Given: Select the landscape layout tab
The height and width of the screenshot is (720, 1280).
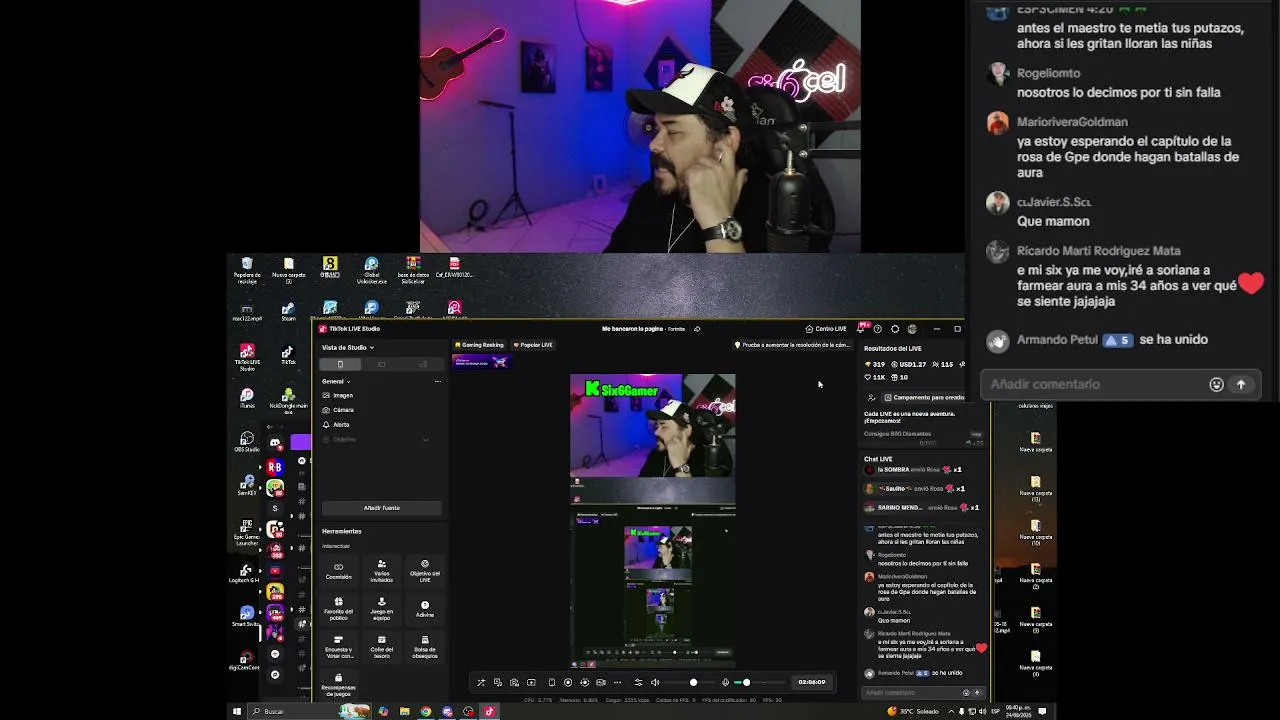Looking at the screenshot, I should pyautogui.click(x=381, y=364).
